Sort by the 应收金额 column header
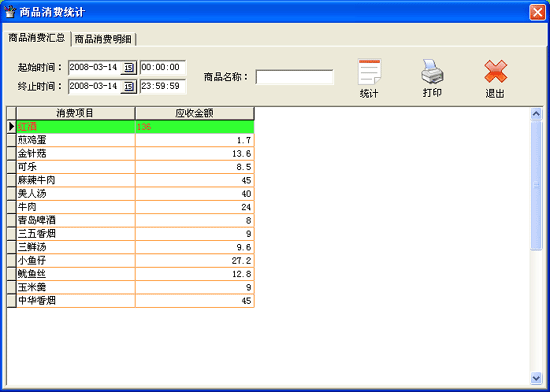550x392 pixels. pyautogui.click(x=194, y=113)
